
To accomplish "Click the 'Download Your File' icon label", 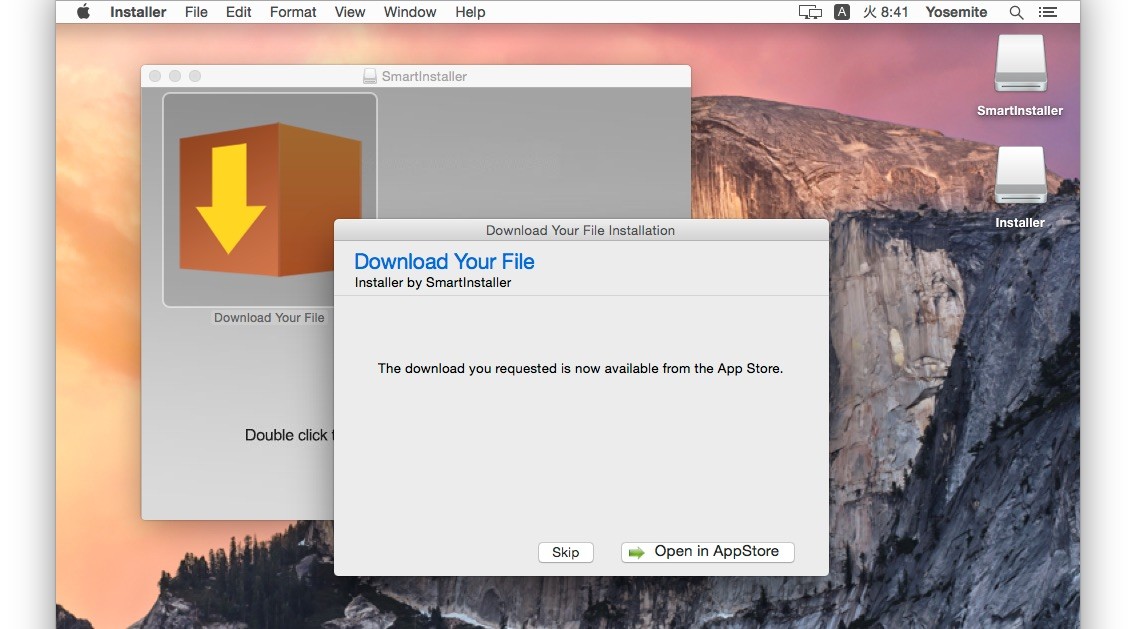I will pyautogui.click(x=269, y=317).
